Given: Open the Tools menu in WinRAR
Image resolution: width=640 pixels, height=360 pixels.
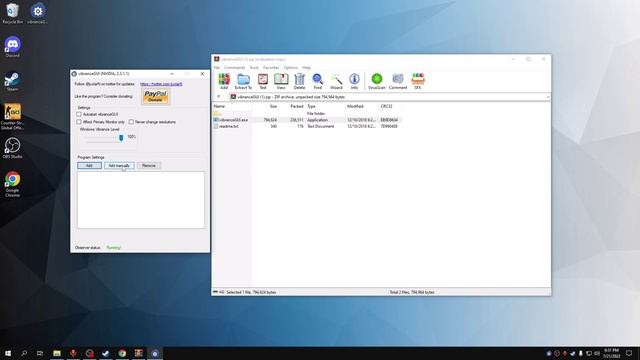Looking at the screenshot, I should 254,67.
